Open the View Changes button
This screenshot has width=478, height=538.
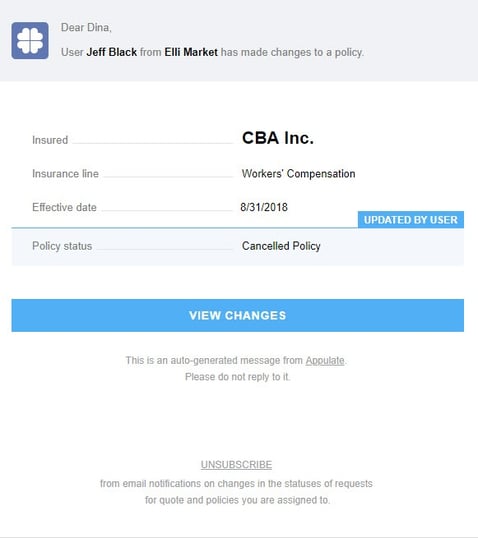tap(237, 315)
